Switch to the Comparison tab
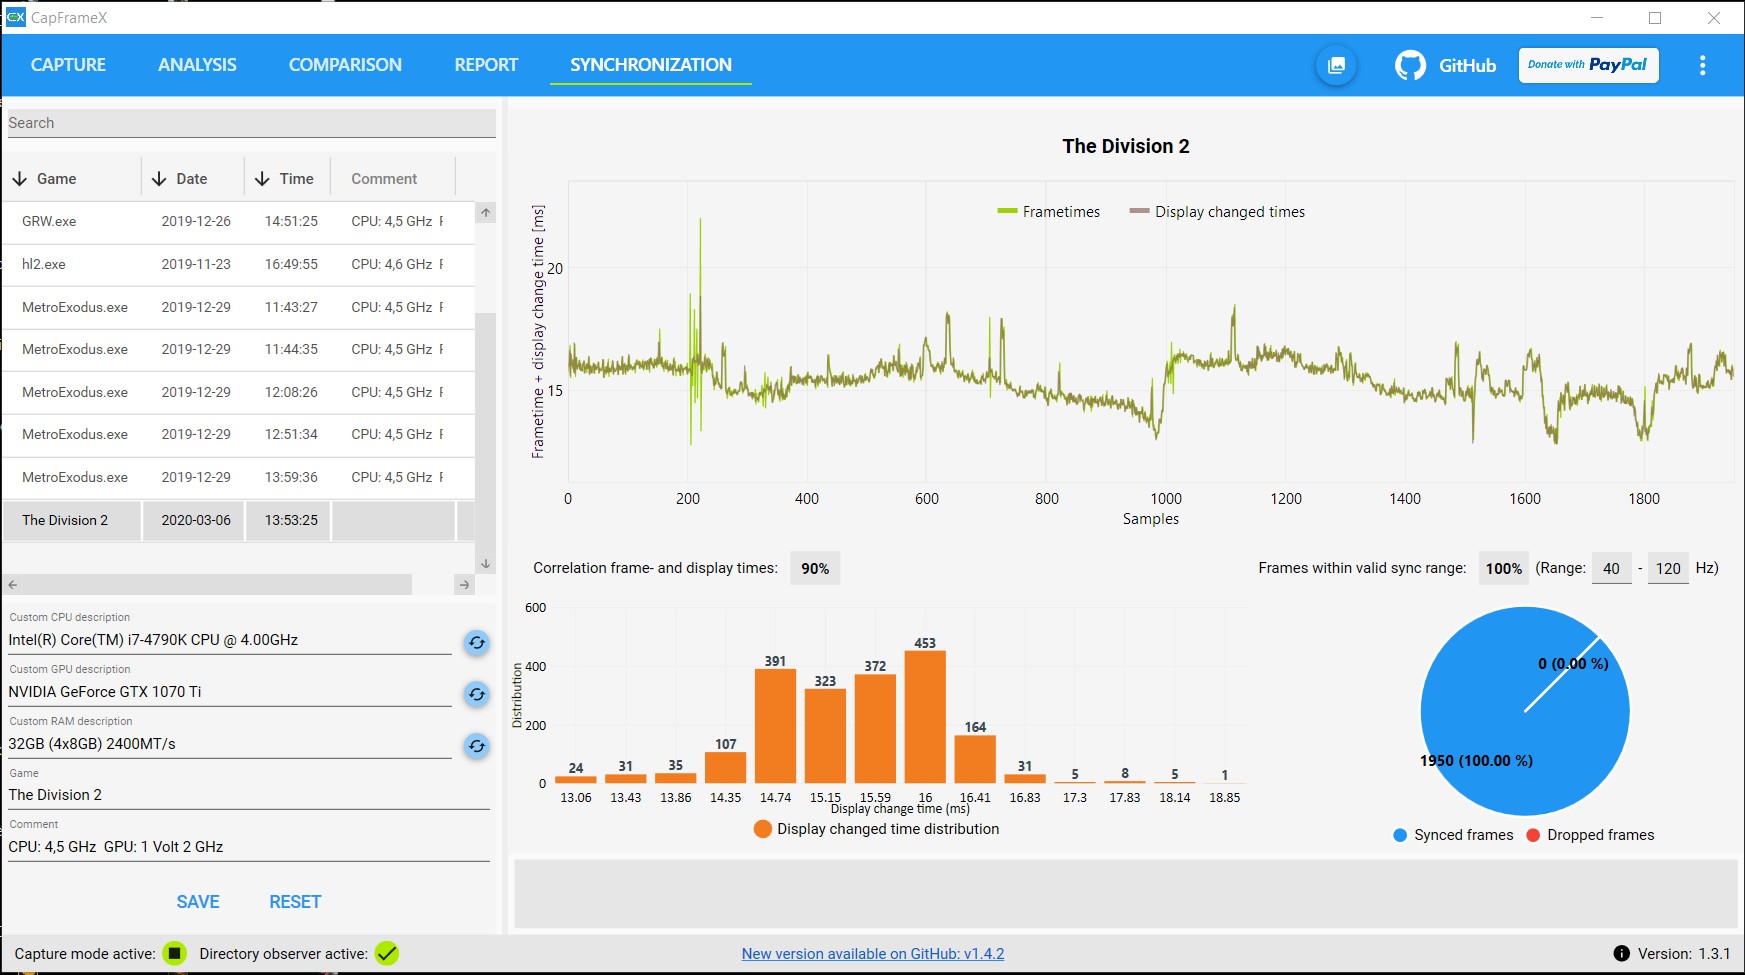The width and height of the screenshot is (1745, 975). (345, 65)
